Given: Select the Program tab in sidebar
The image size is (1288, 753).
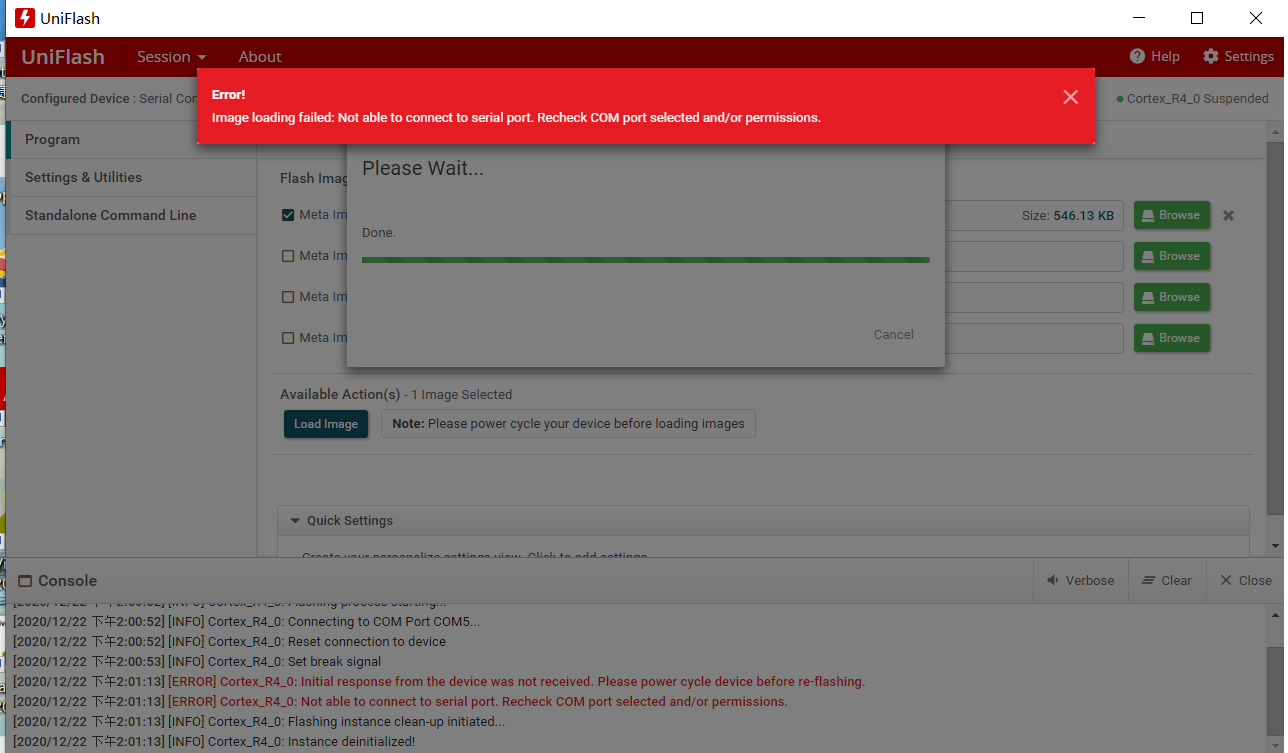Looking at the screenshot, I should click(132, 140).
